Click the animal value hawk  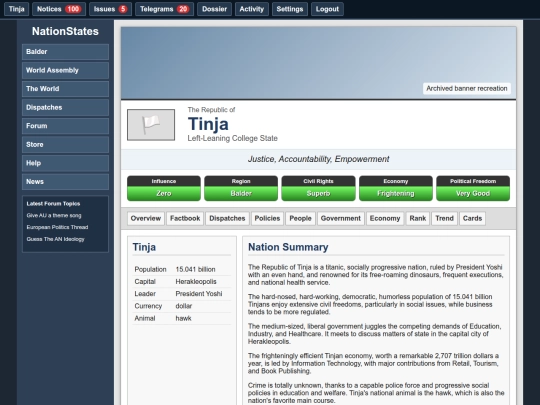coord(183,318)
